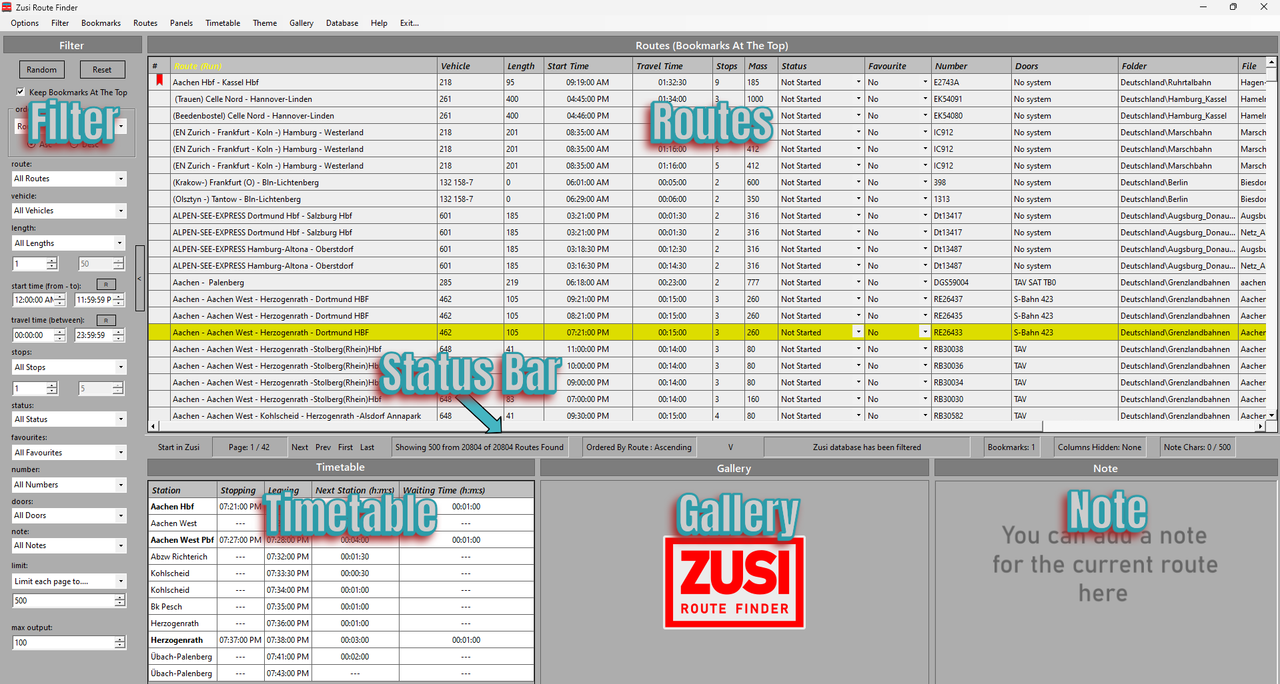Open Favourite dropdown for route number EK54091
The height and width of the screenshot is (684, 1280).
925,99
